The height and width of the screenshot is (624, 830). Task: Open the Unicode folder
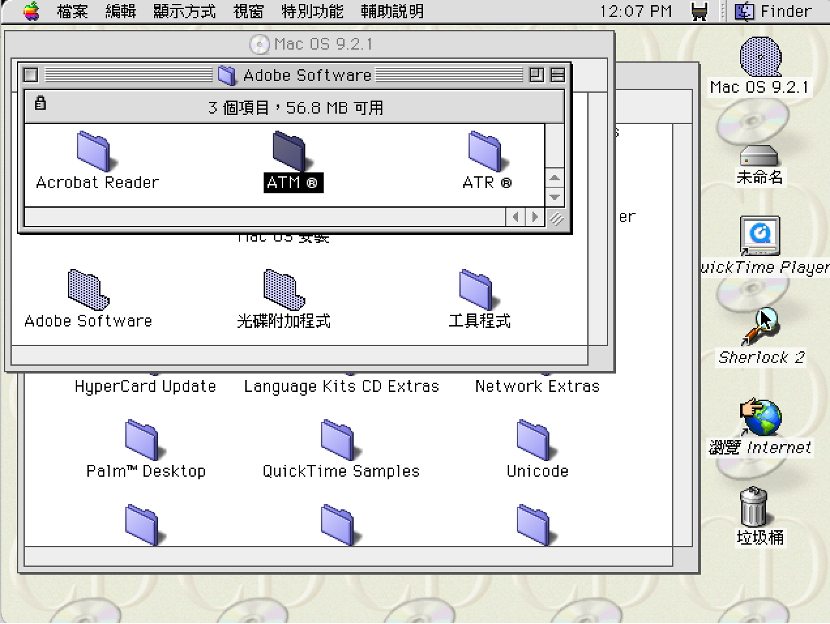(x=535, y=440)
